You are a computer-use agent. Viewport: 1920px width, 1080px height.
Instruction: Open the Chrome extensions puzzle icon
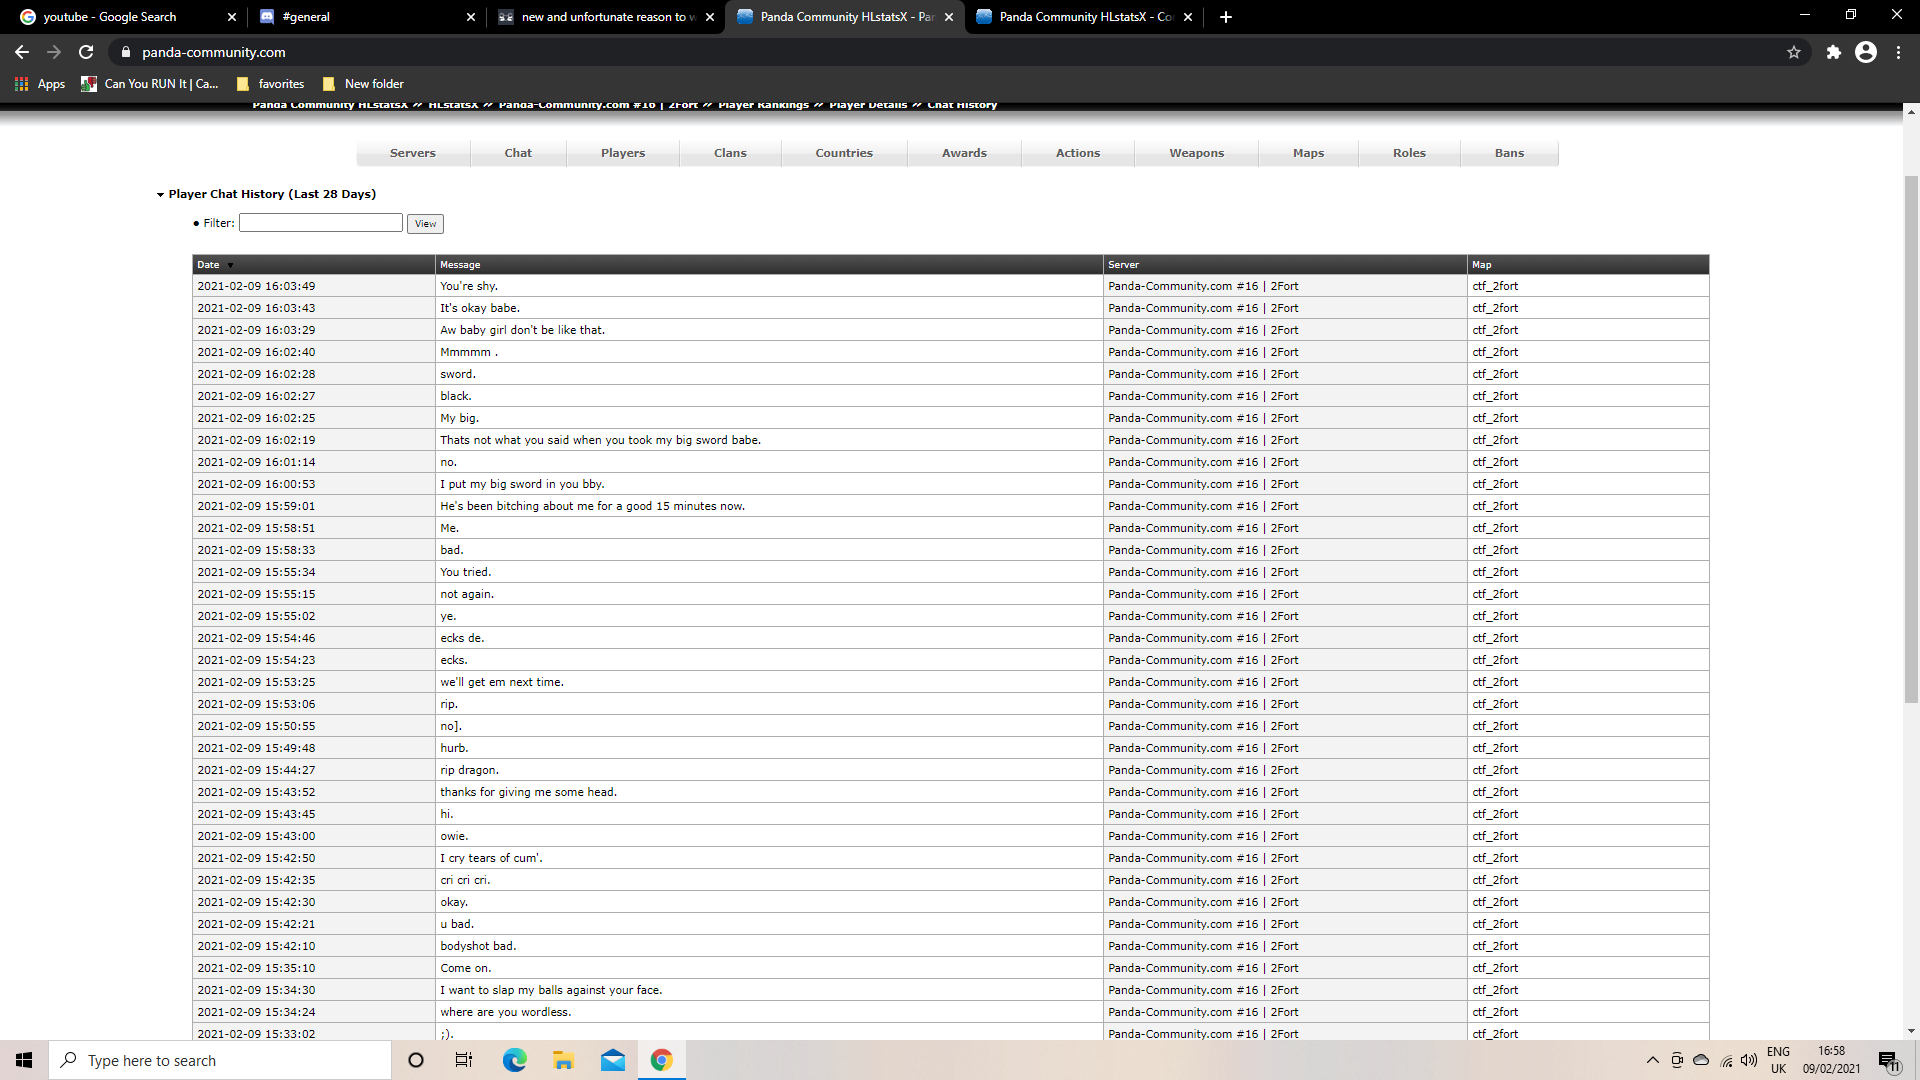(x=1833, y=52)
